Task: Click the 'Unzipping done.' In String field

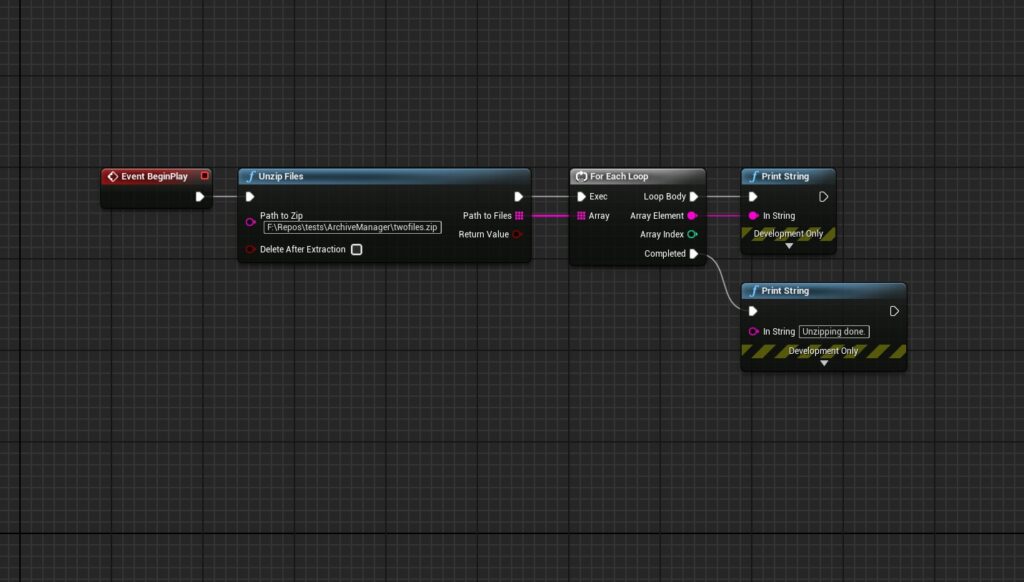Action: [x=834, y=332]
